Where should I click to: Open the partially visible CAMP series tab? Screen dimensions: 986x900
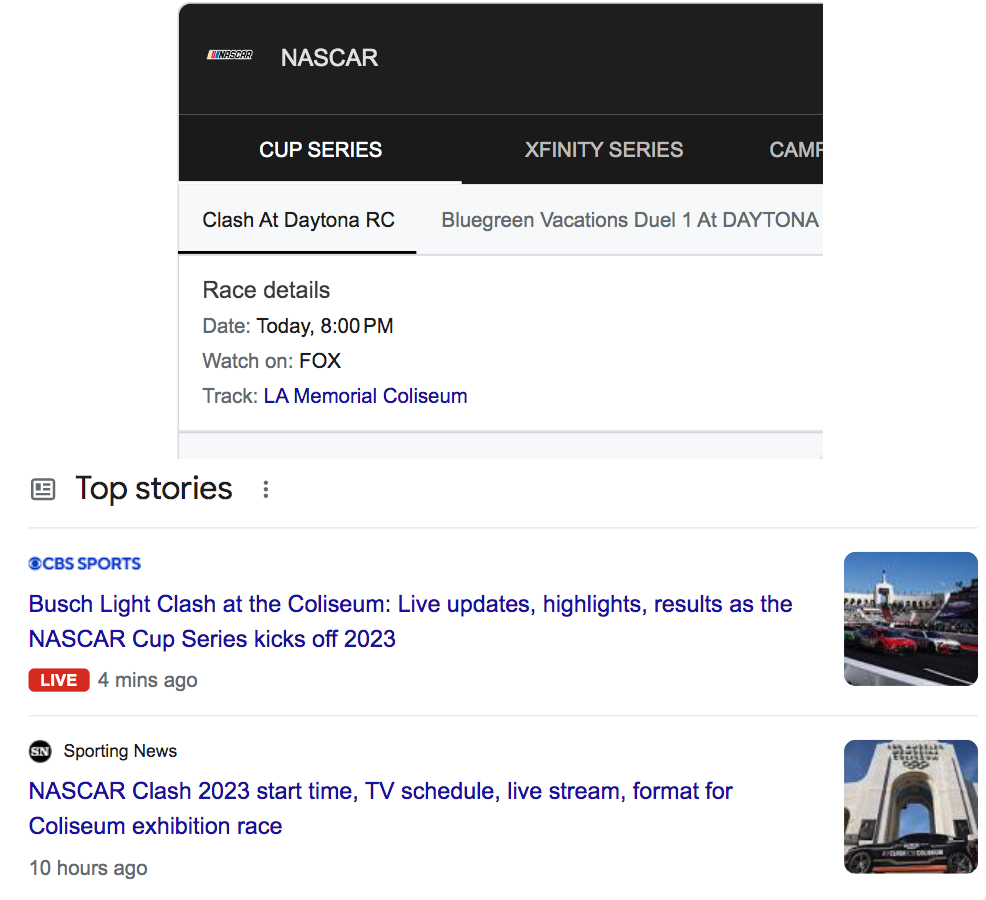[x=795, y=150]
